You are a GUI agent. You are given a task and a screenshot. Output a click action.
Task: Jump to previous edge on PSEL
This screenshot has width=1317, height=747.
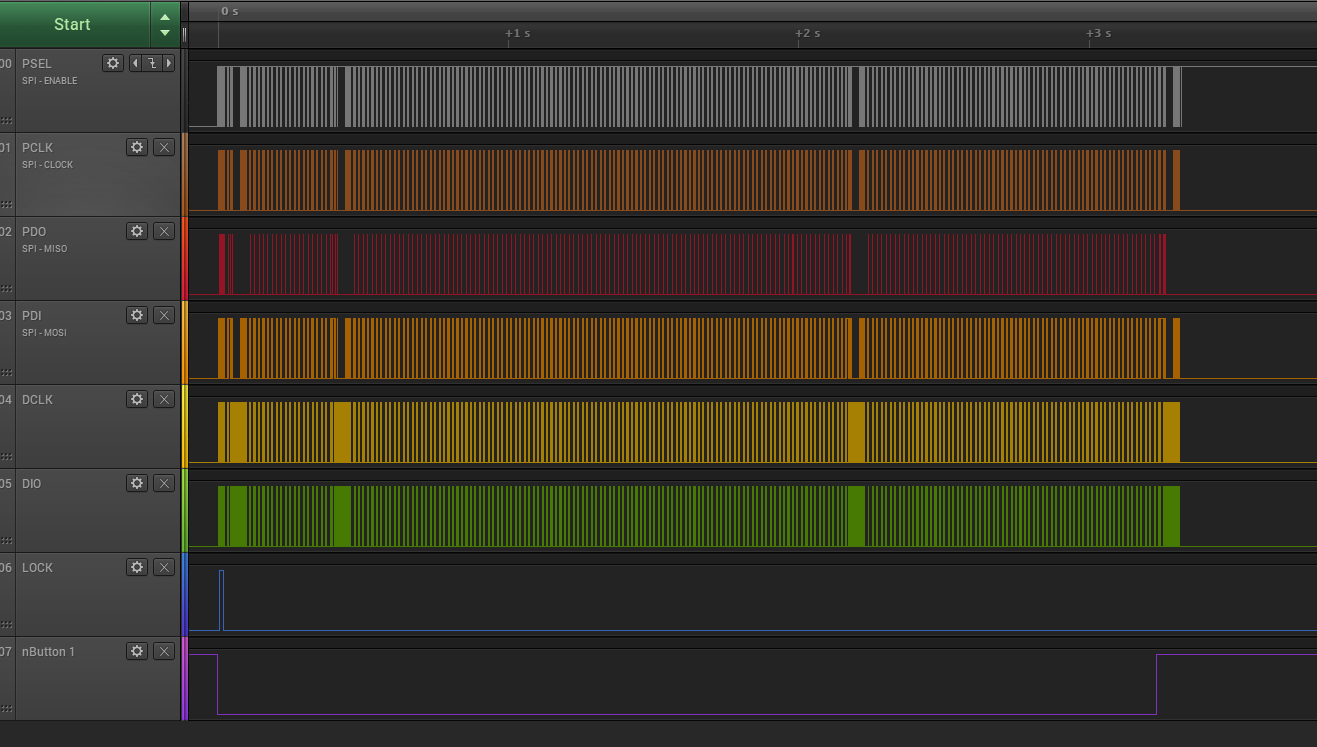pos(136,63)
